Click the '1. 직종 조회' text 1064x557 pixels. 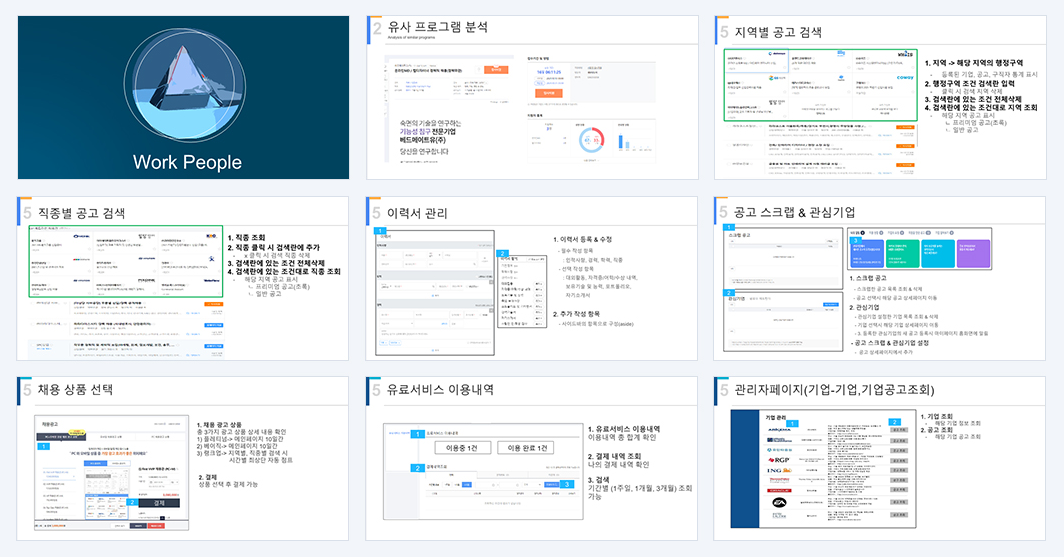point(246,237)
